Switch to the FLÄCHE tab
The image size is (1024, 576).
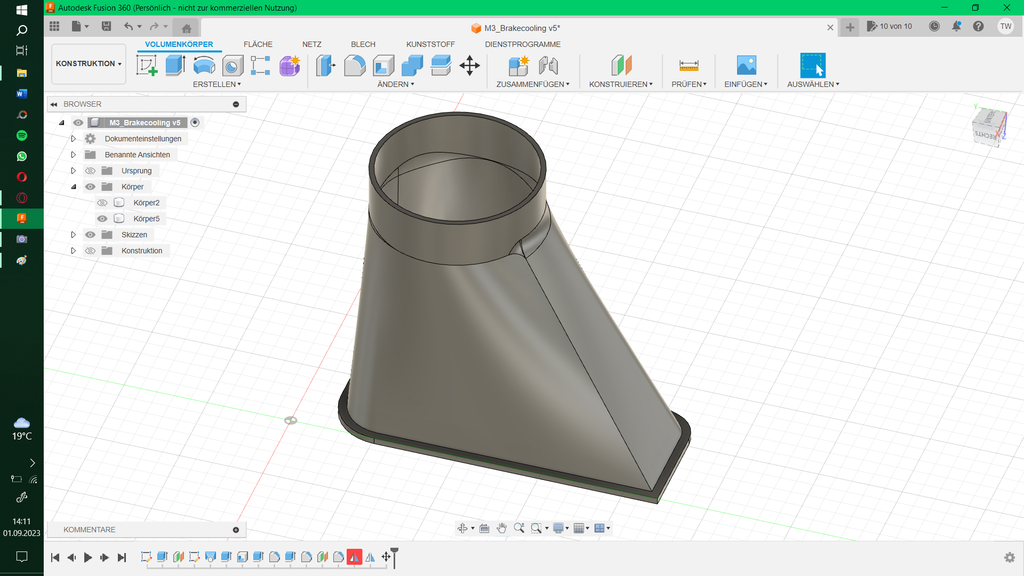pyautogui.click(x=258, y=44)
